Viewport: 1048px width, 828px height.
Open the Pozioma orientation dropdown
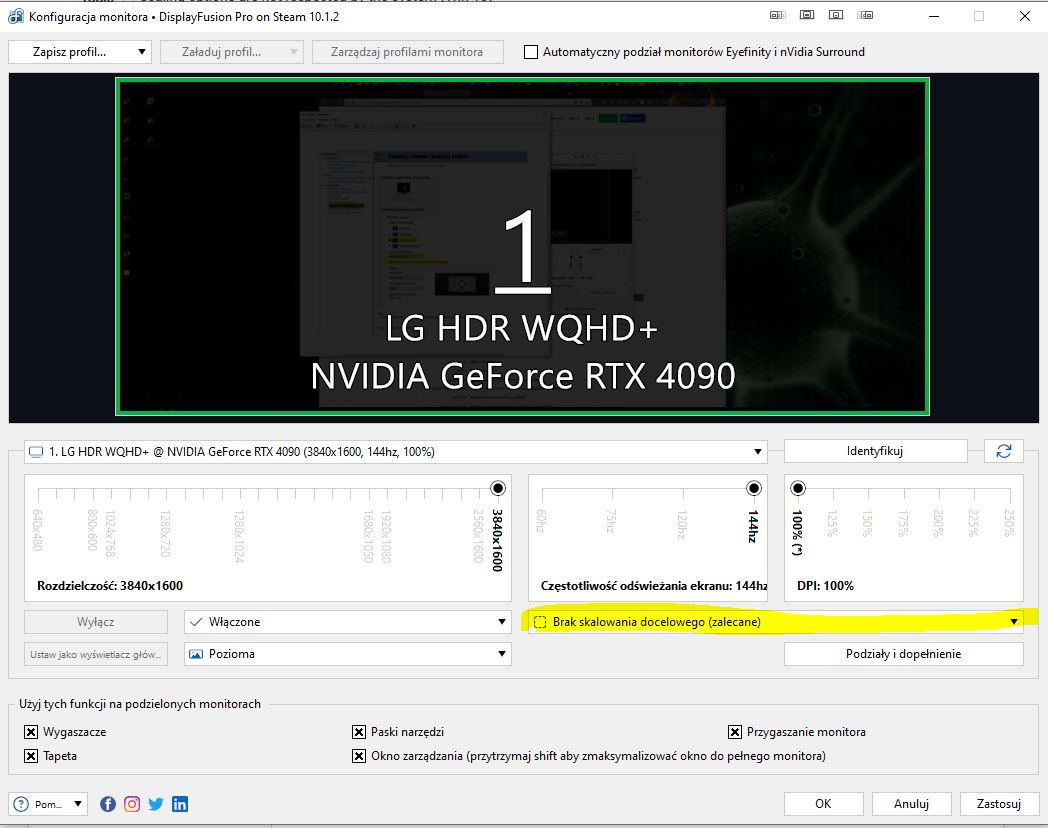(x=347, y=654)
